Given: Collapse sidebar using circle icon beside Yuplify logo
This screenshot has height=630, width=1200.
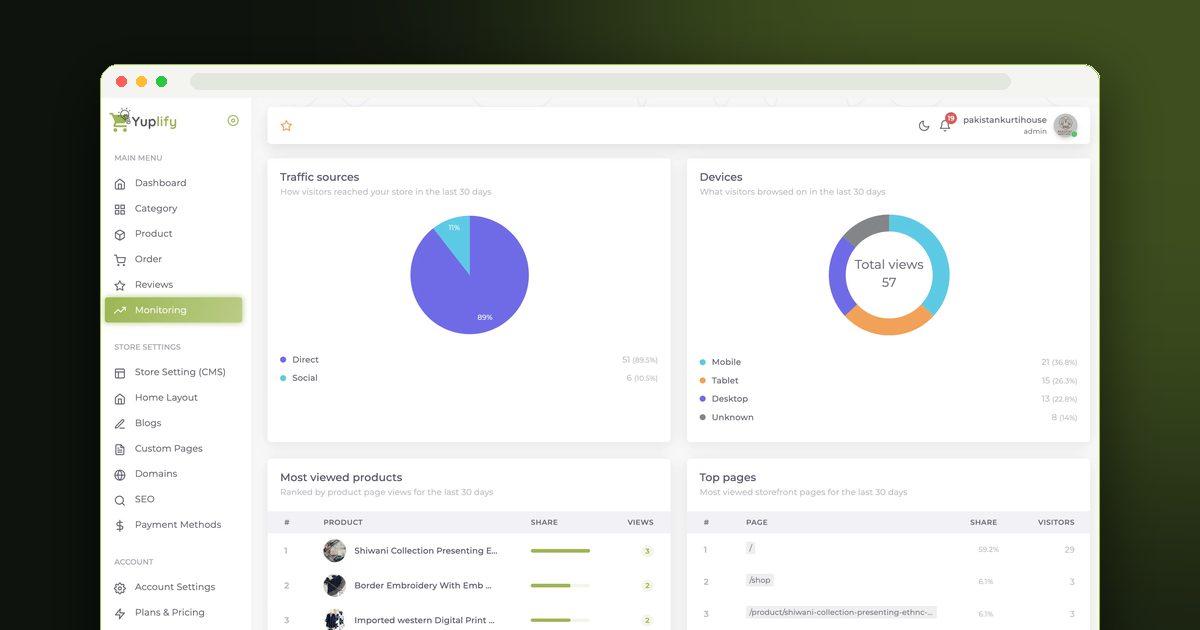Looking at the screenshot, I should 233,121.
